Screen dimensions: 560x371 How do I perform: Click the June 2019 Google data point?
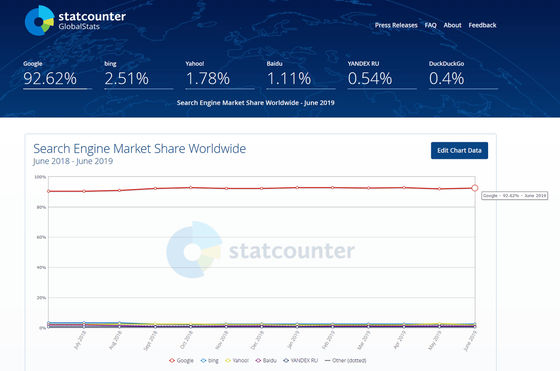tap(475, 188)
